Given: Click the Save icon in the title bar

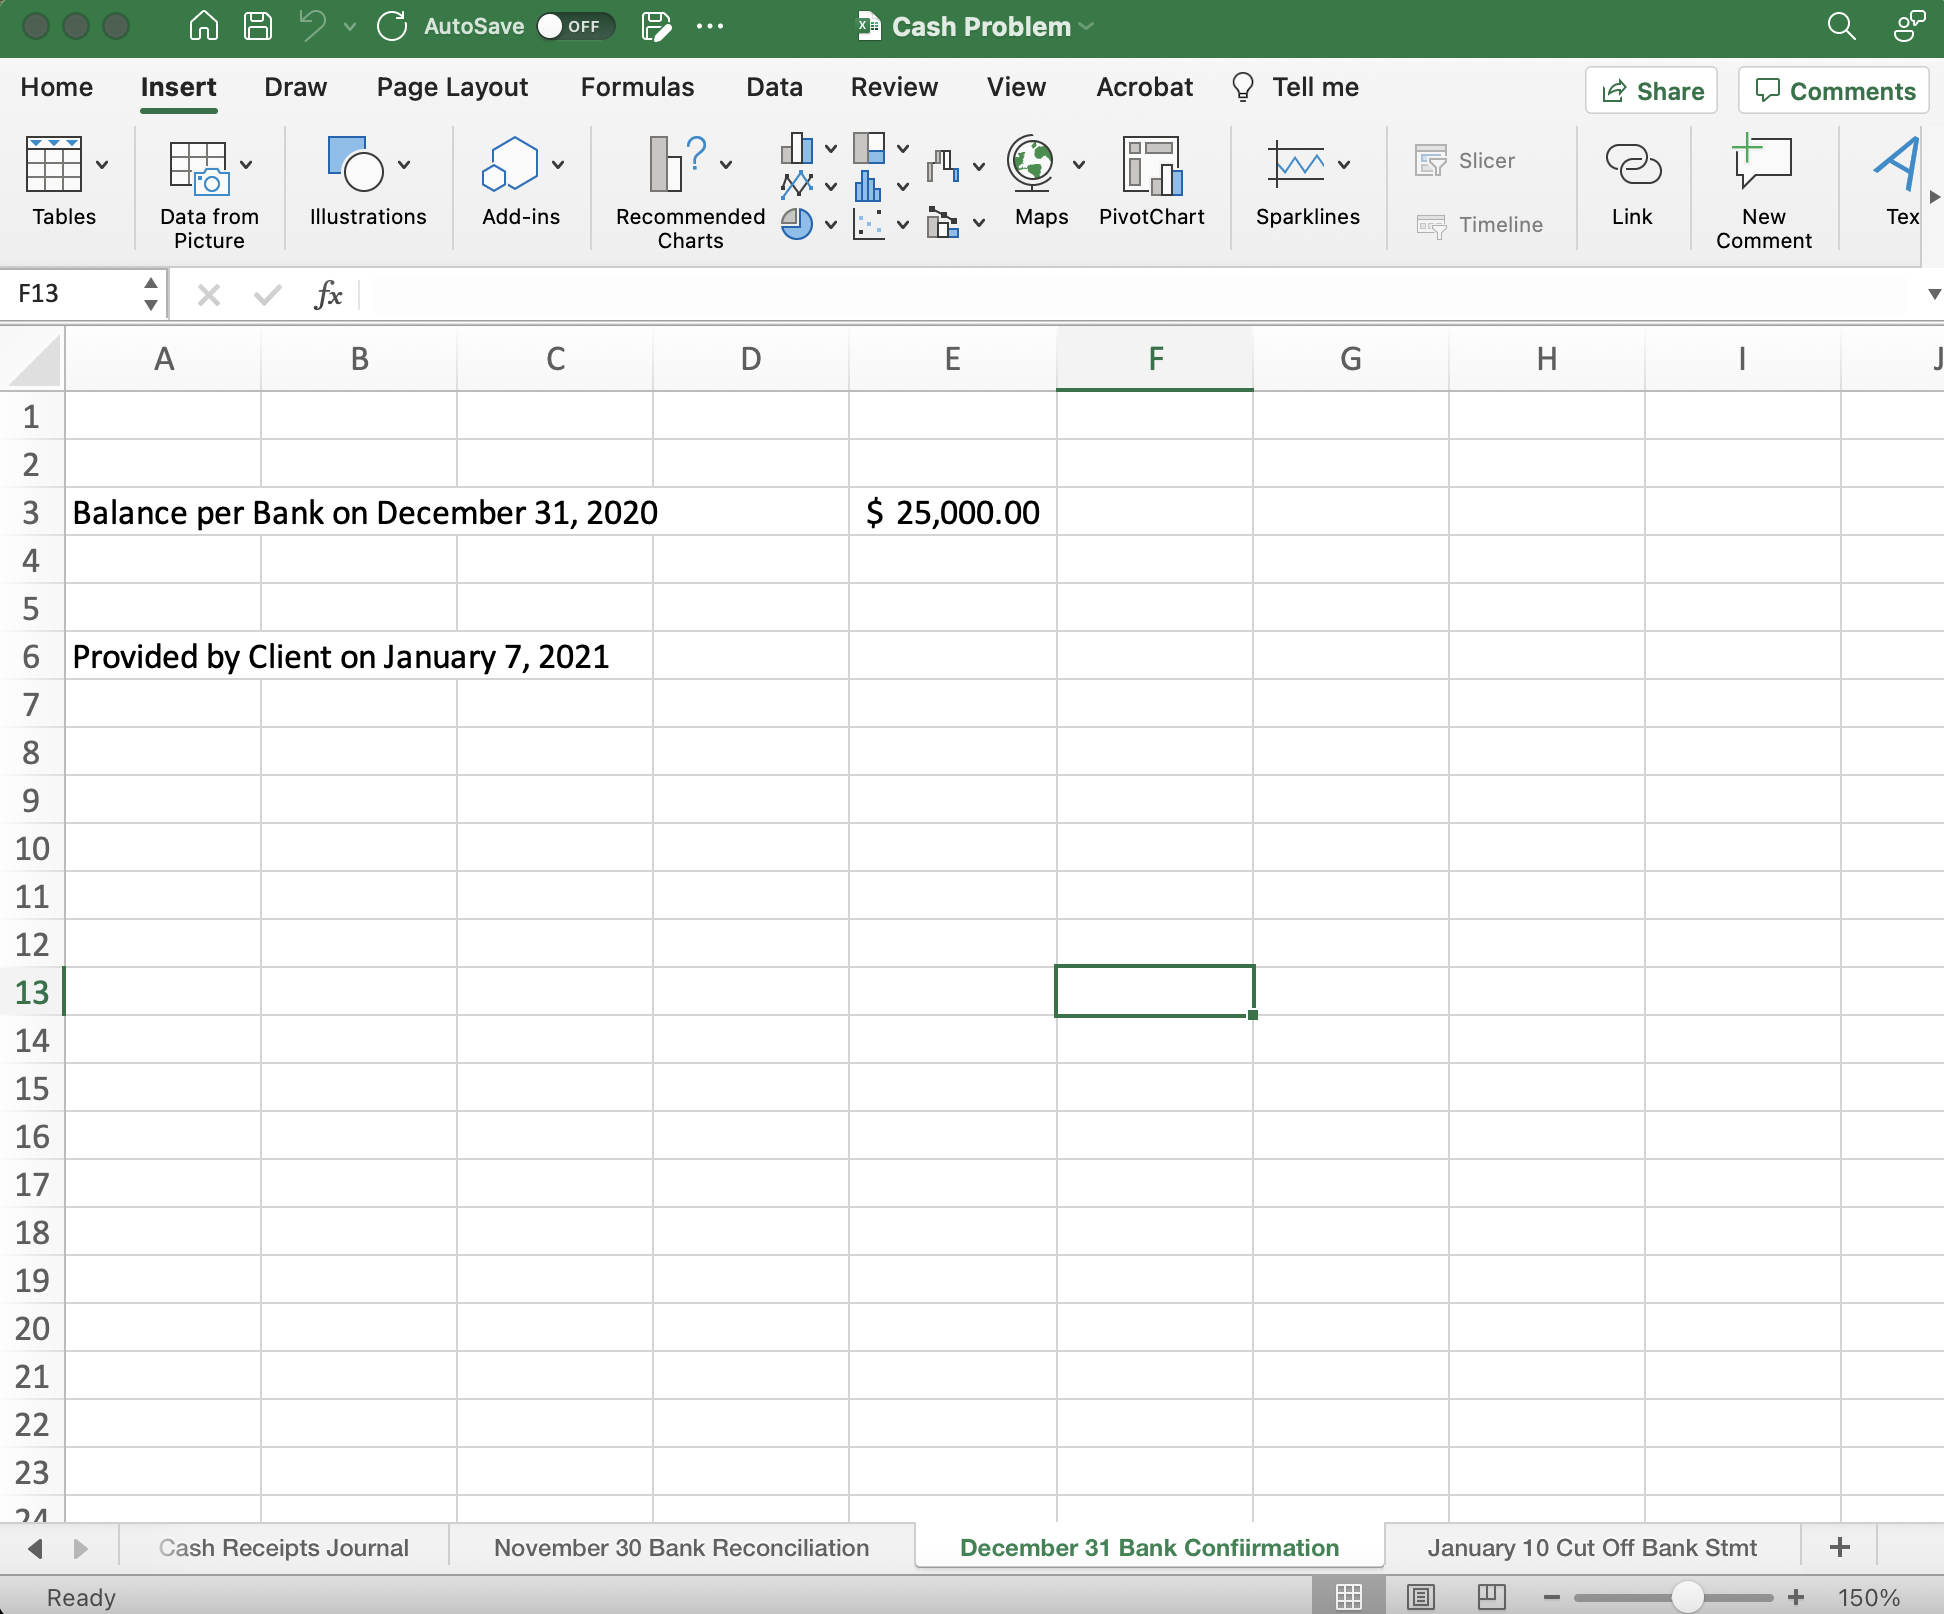Looking at the screenshot, I should click(x=258, y=26).
